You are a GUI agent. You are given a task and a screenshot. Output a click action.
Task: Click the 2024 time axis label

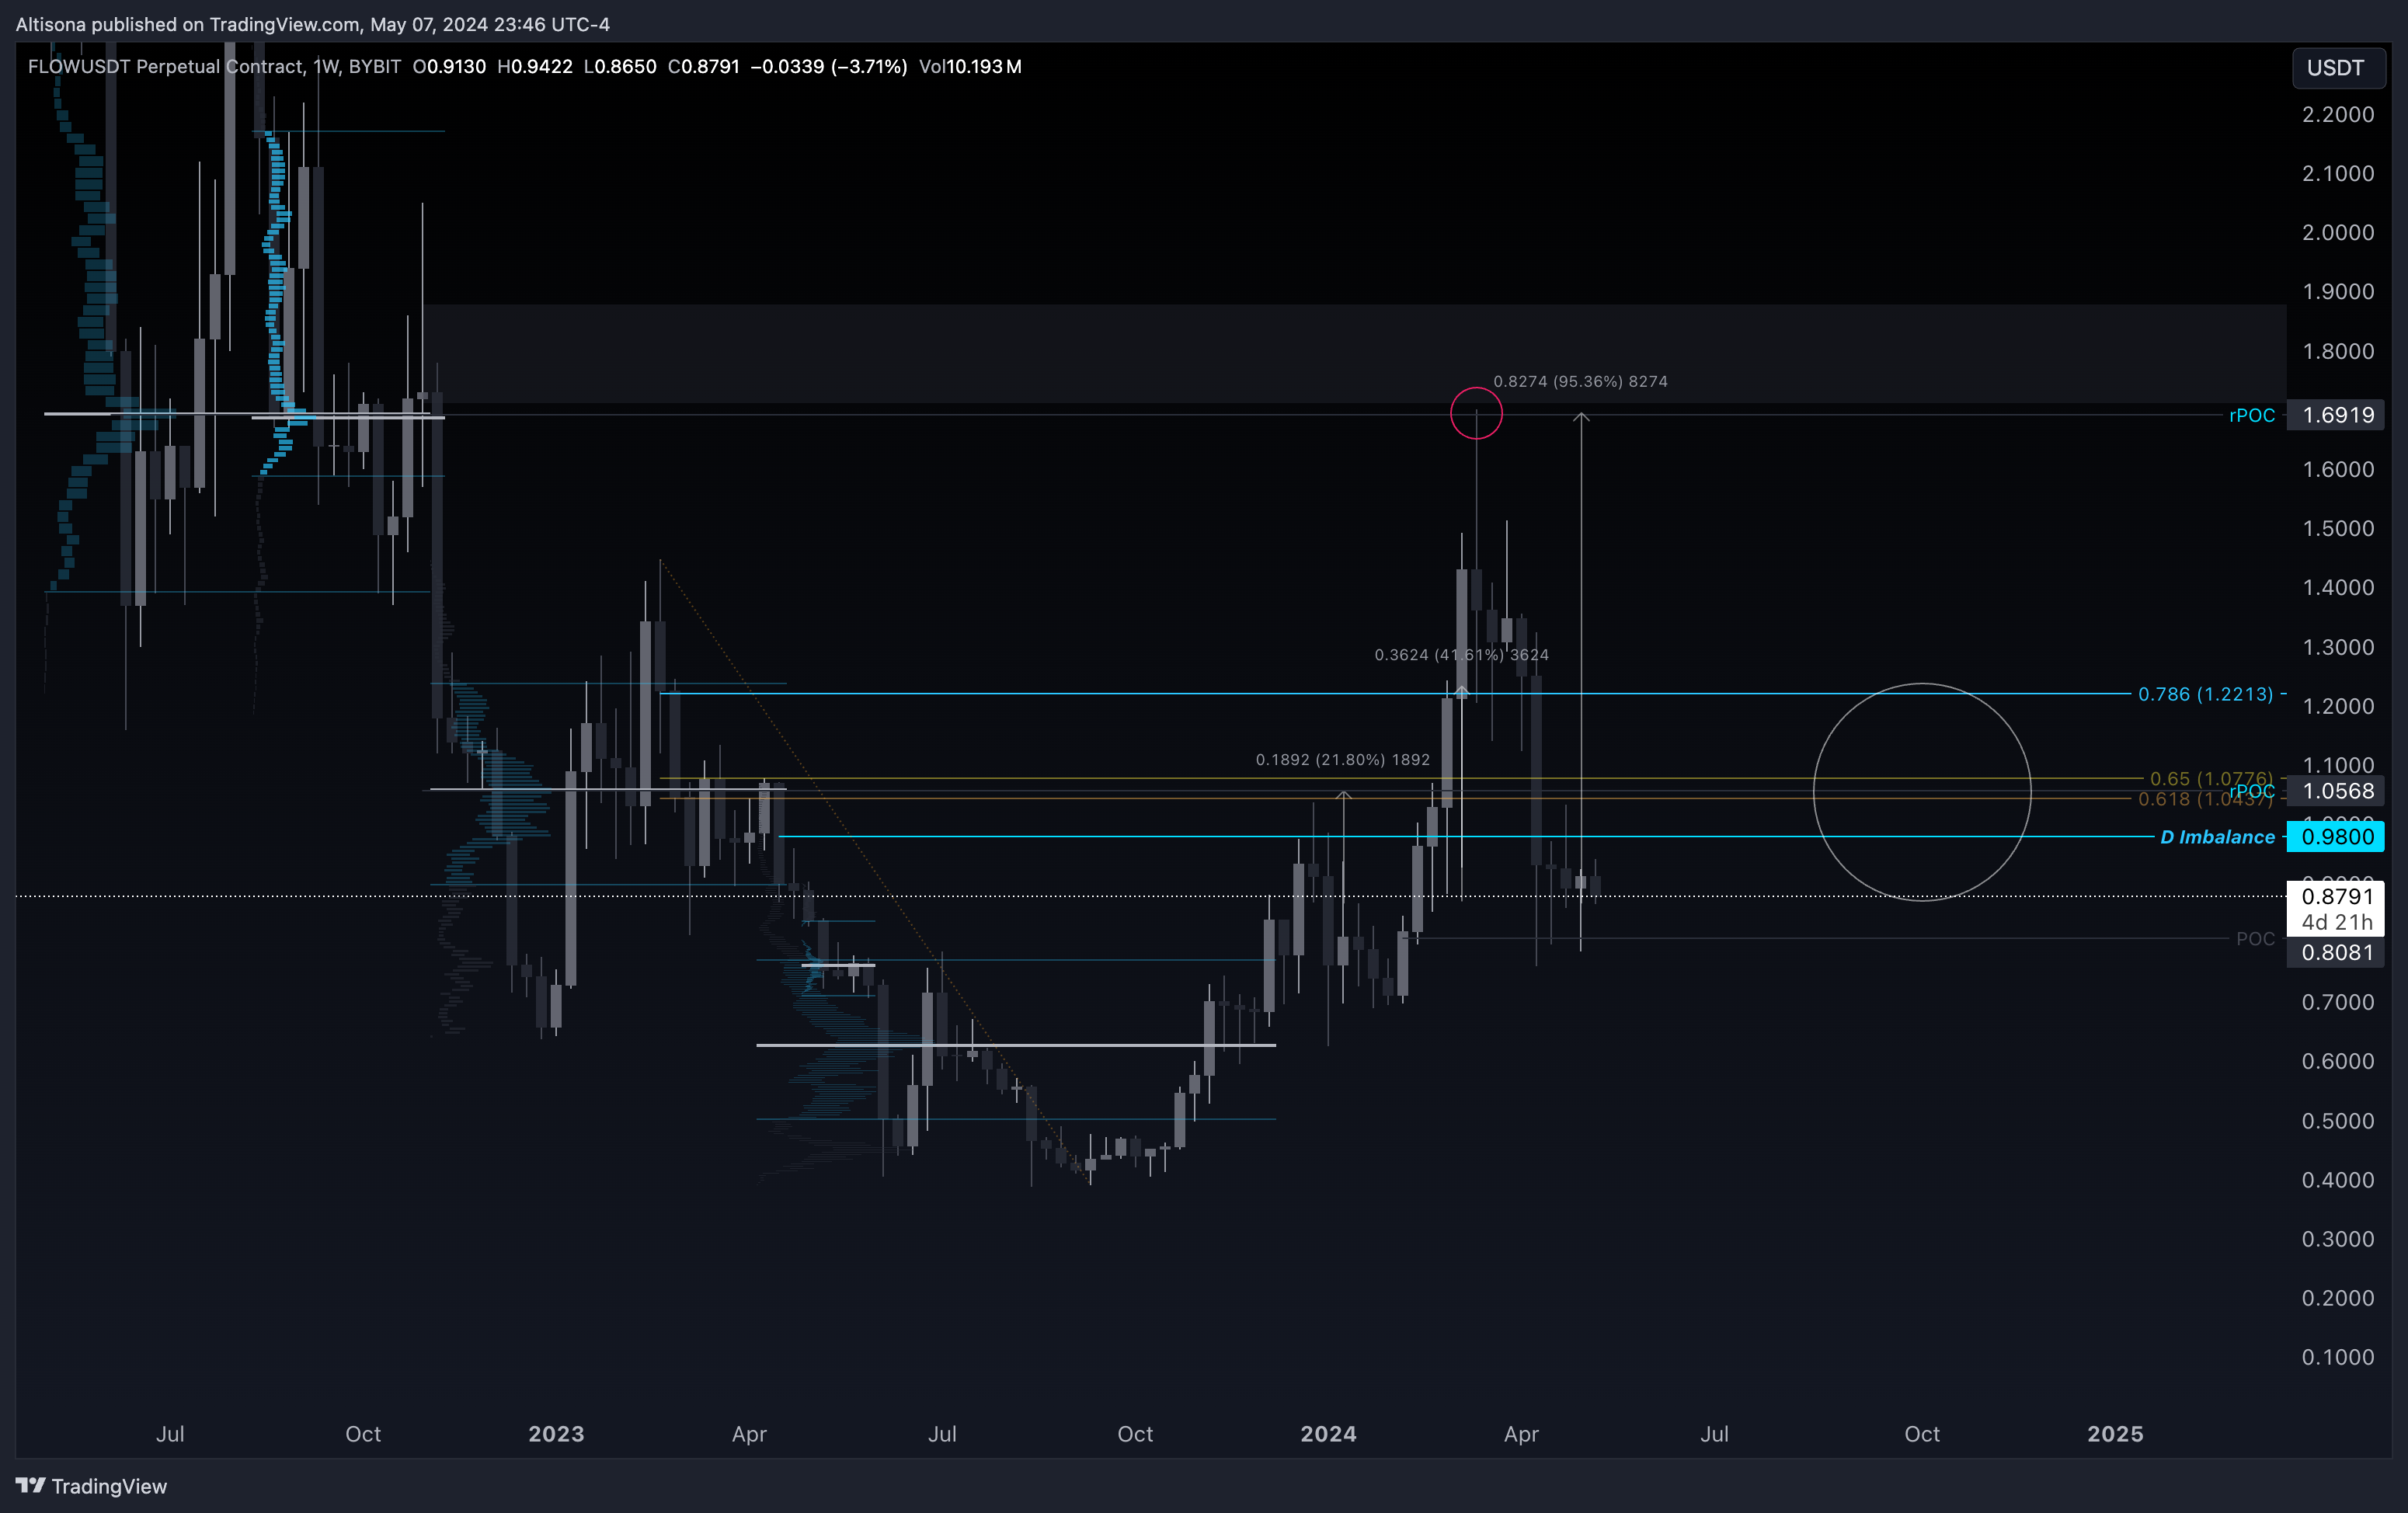point(1328,1434)
